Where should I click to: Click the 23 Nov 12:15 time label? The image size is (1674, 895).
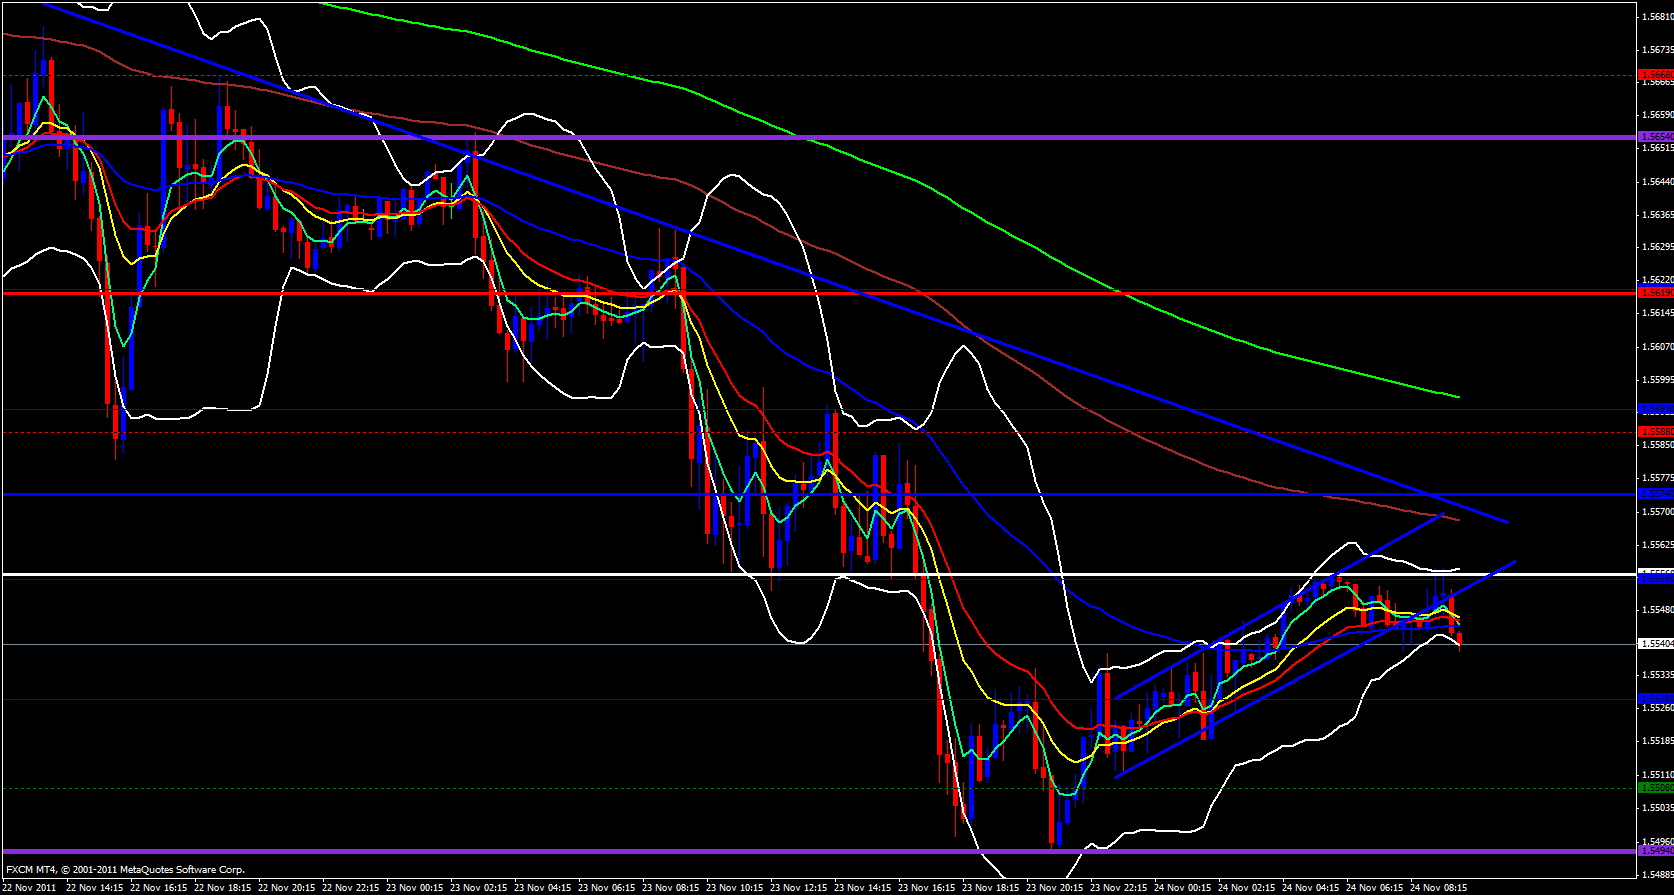click(802, 887)
